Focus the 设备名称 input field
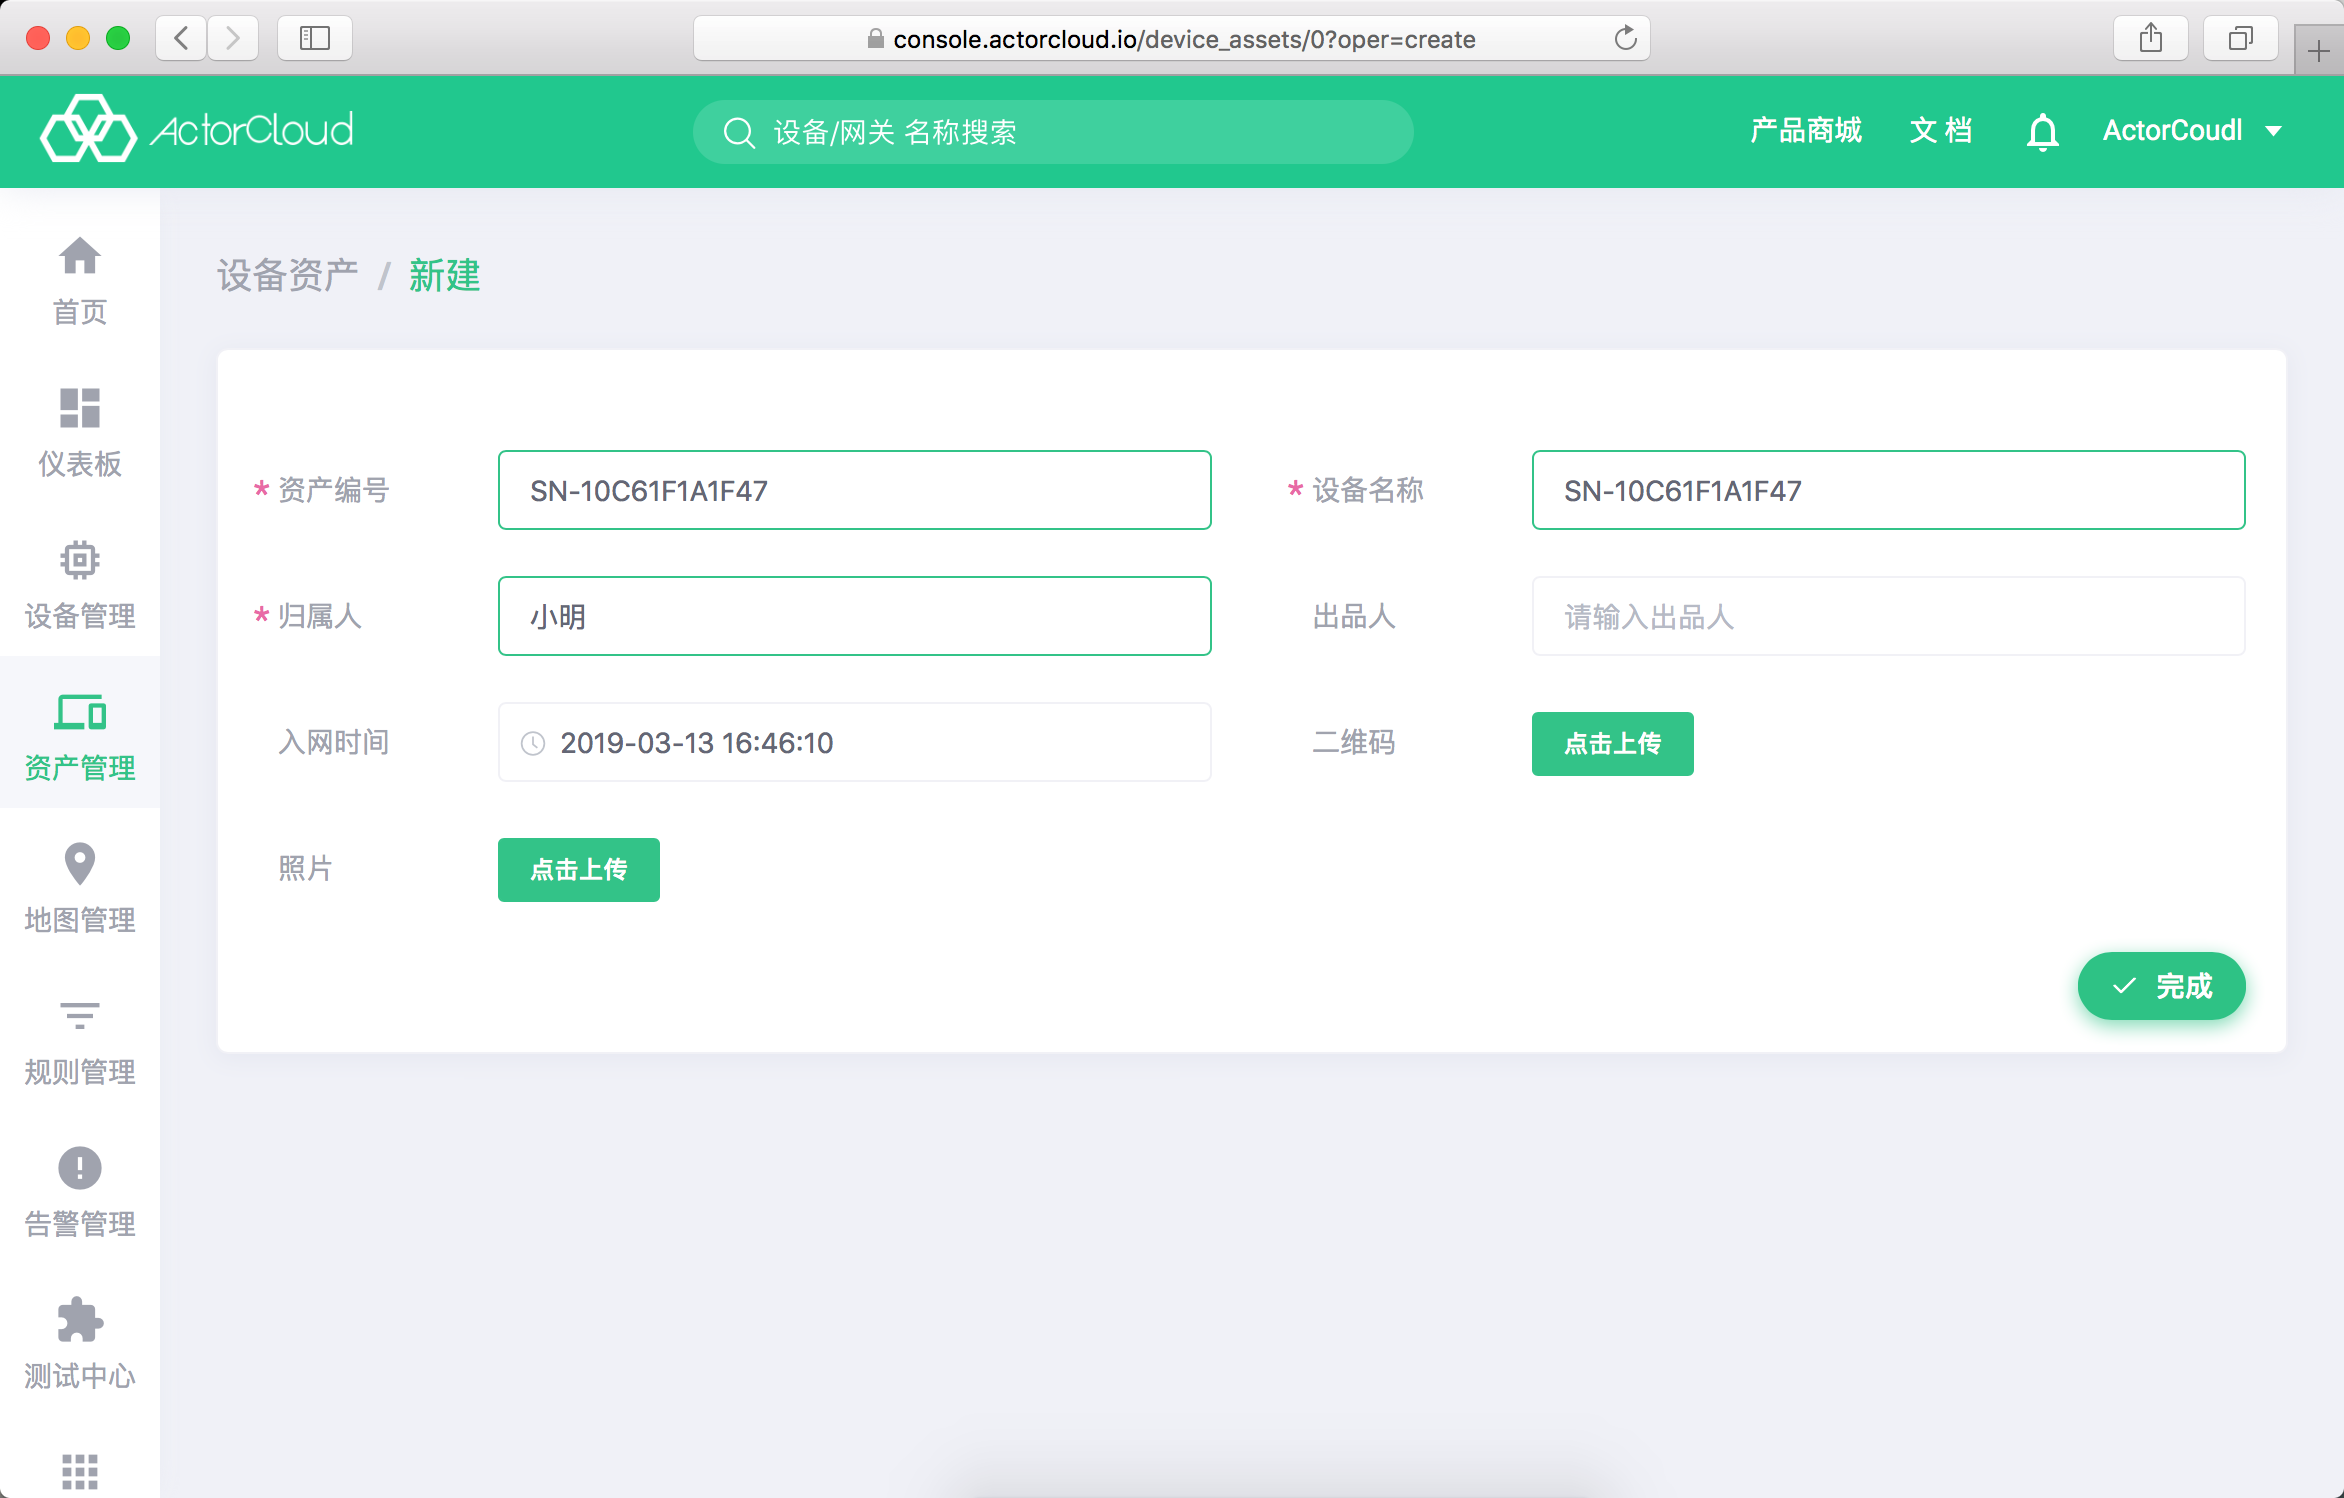2344x1498 pixels. pos(1889,490)
